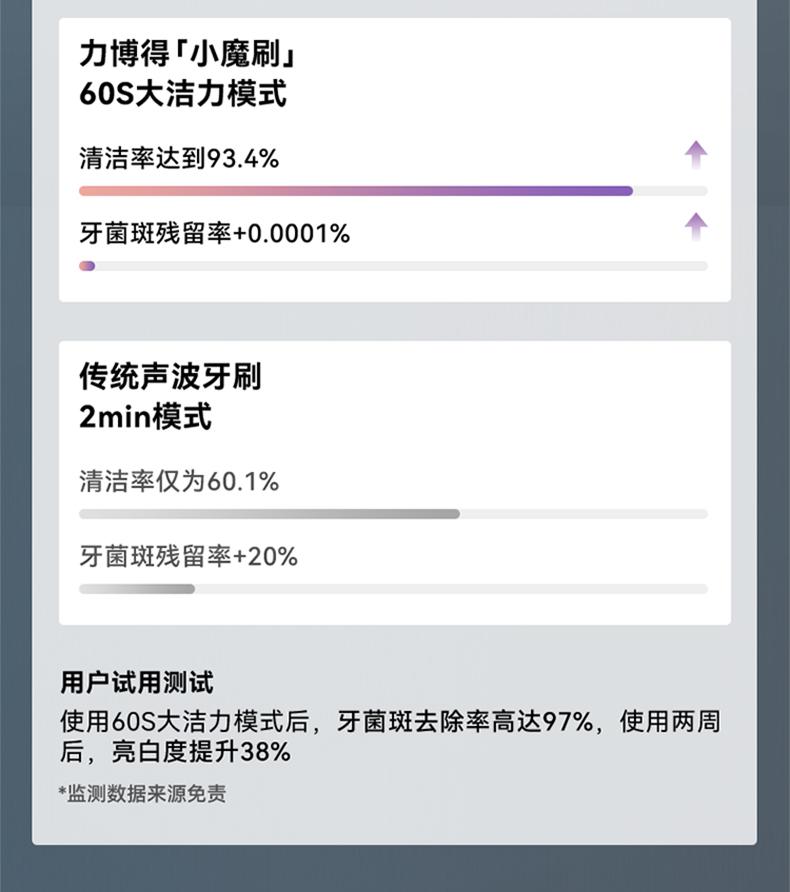Click the unfilled track of the 60.1% bar
The height and width of the screenshot is (892, 790).
584,514
